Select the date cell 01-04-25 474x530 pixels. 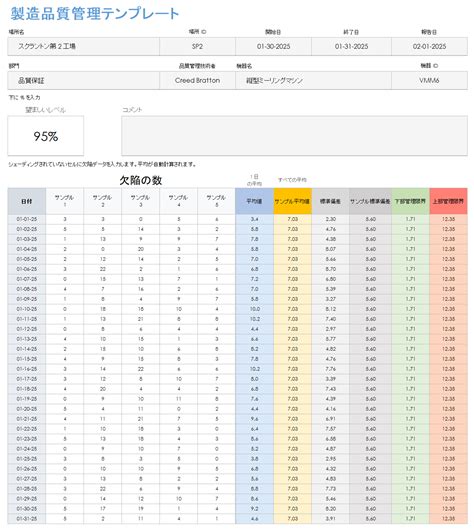click(x=27, y=249)
